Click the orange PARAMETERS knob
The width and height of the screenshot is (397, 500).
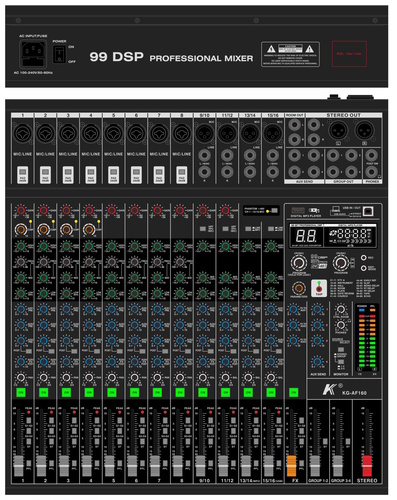(299, 288)
